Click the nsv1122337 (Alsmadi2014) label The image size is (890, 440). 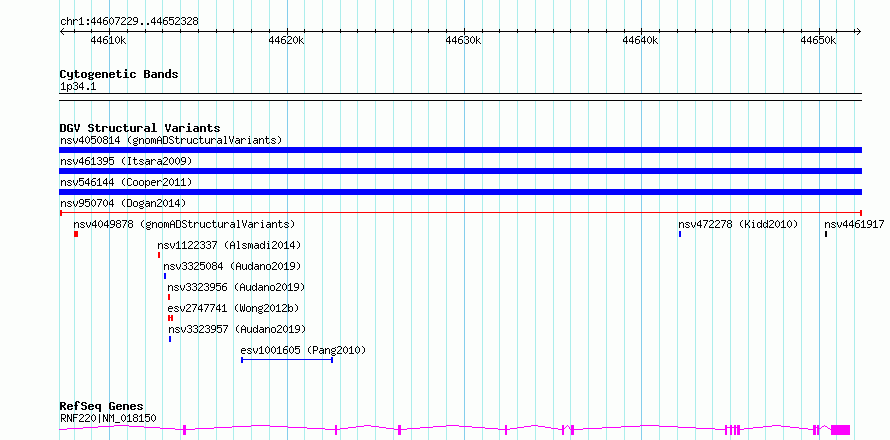(229, 245)
